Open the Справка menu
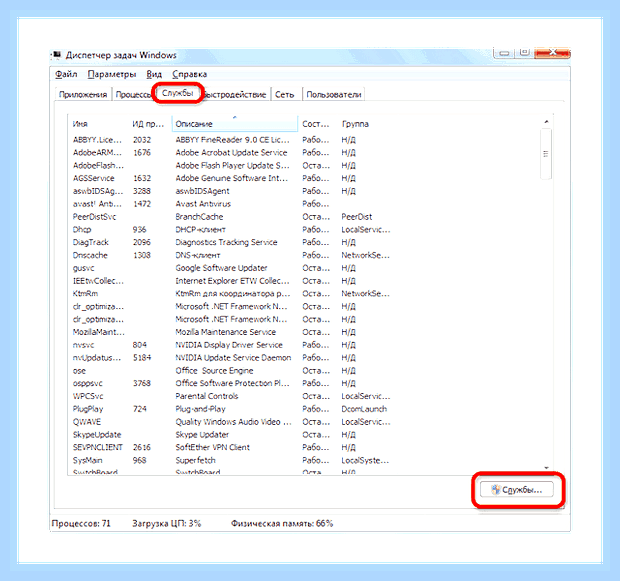The height and width of the screenshot is (581, 620). coord(189,74)
